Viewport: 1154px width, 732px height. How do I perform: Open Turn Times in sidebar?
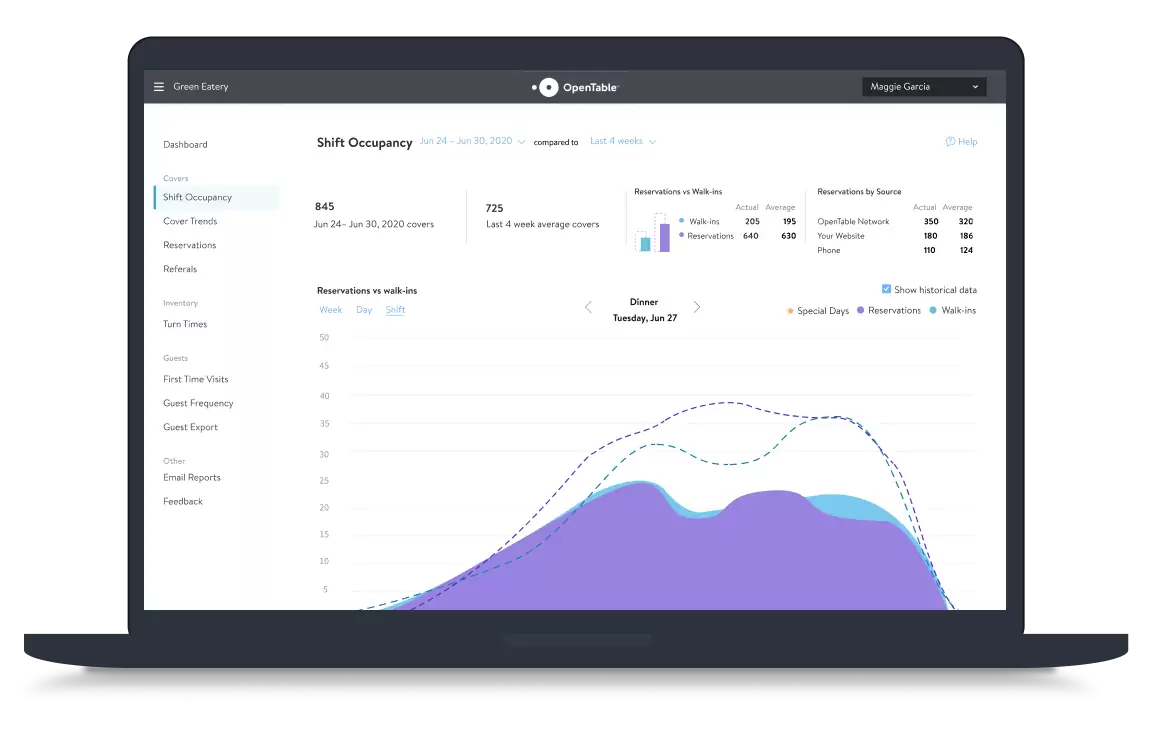185,324
